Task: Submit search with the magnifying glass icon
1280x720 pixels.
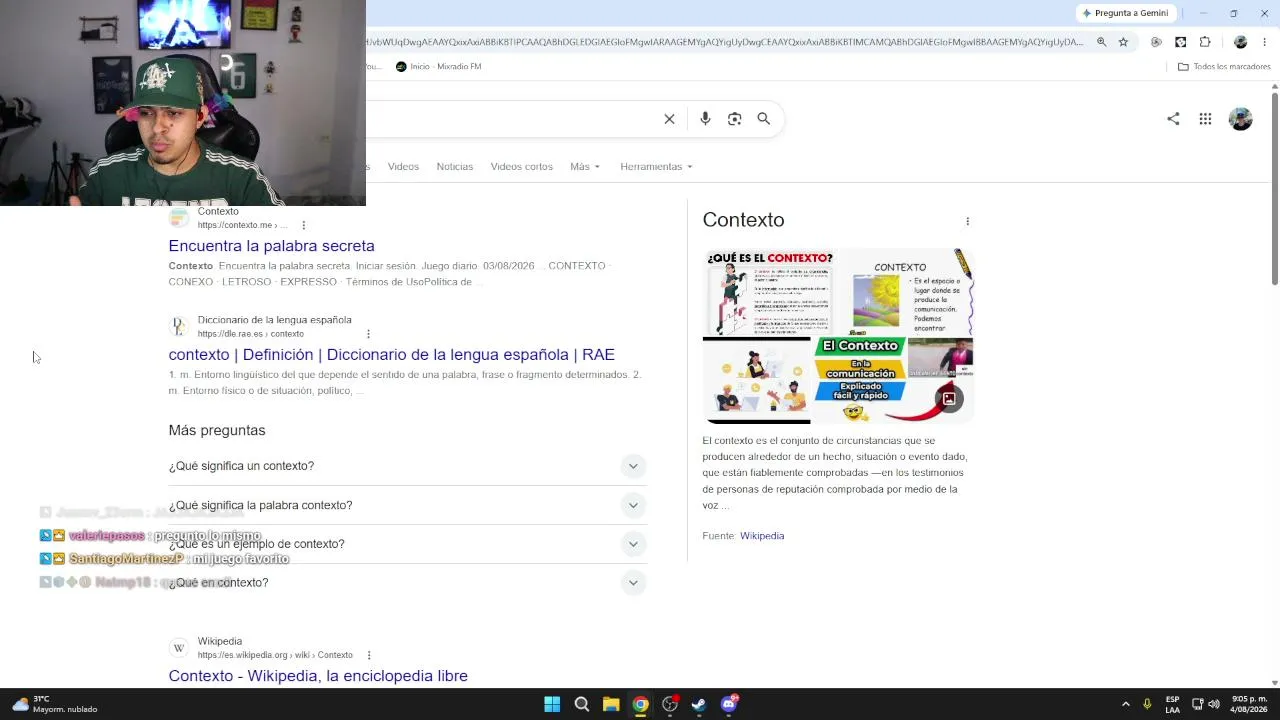Action: pyautogui.click(x=764, y=119)
